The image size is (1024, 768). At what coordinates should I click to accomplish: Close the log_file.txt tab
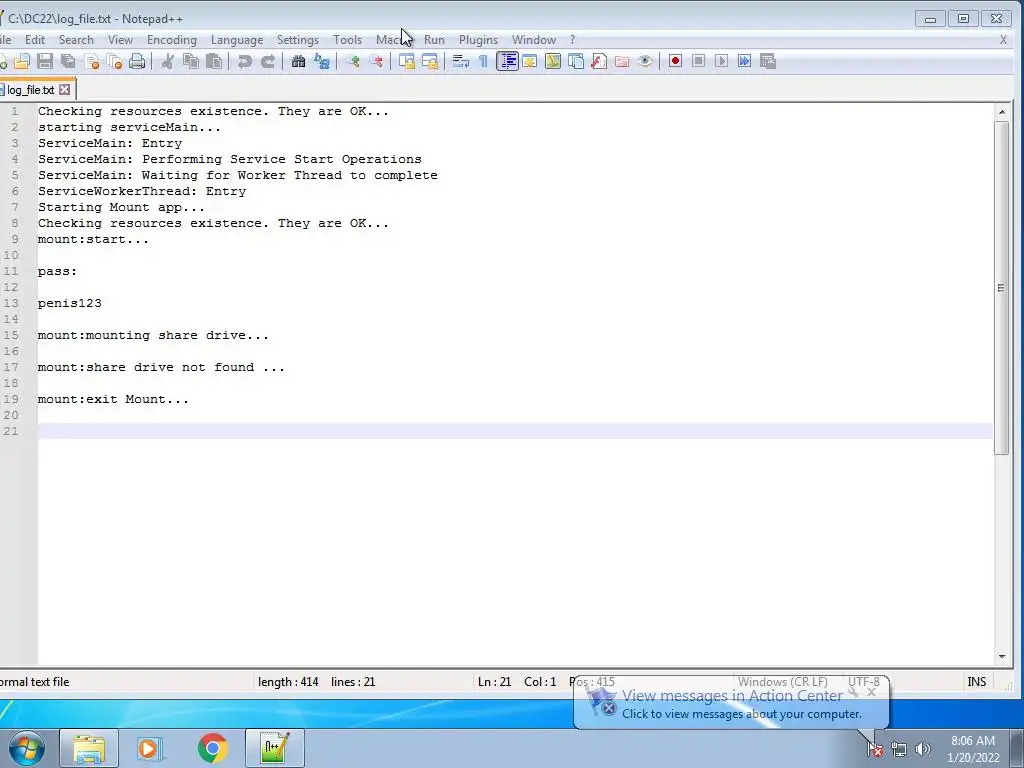pyautogui.click(x=65, y=89)
